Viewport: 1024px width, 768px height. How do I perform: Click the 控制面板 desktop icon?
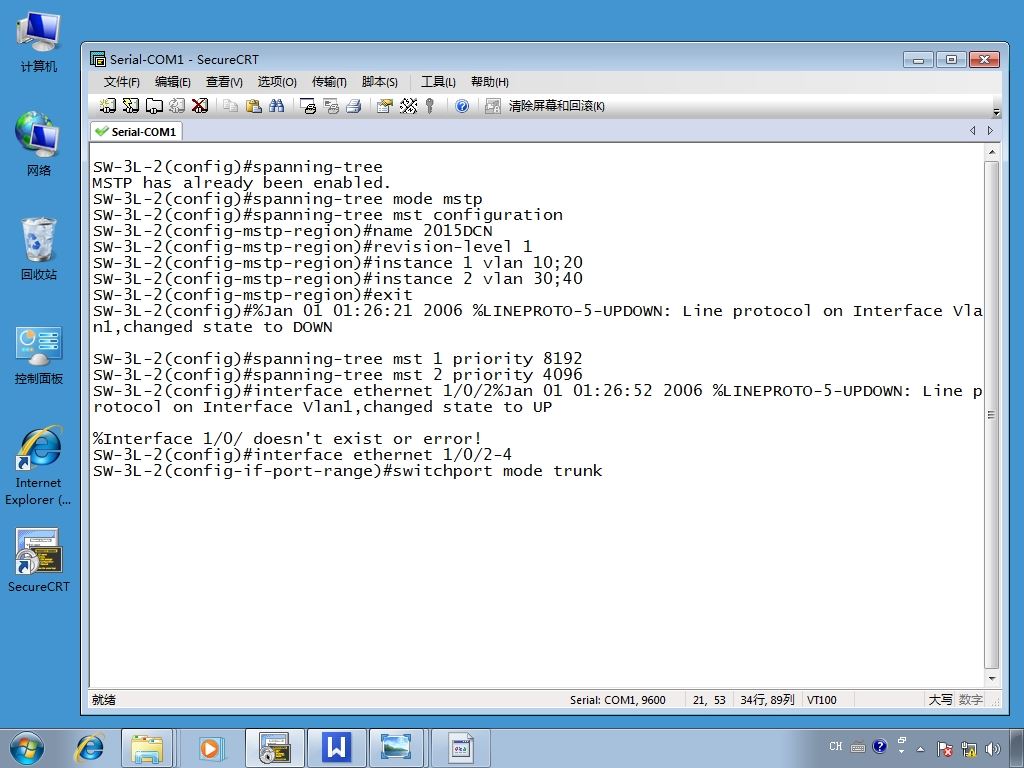click(x=39, y=354)
